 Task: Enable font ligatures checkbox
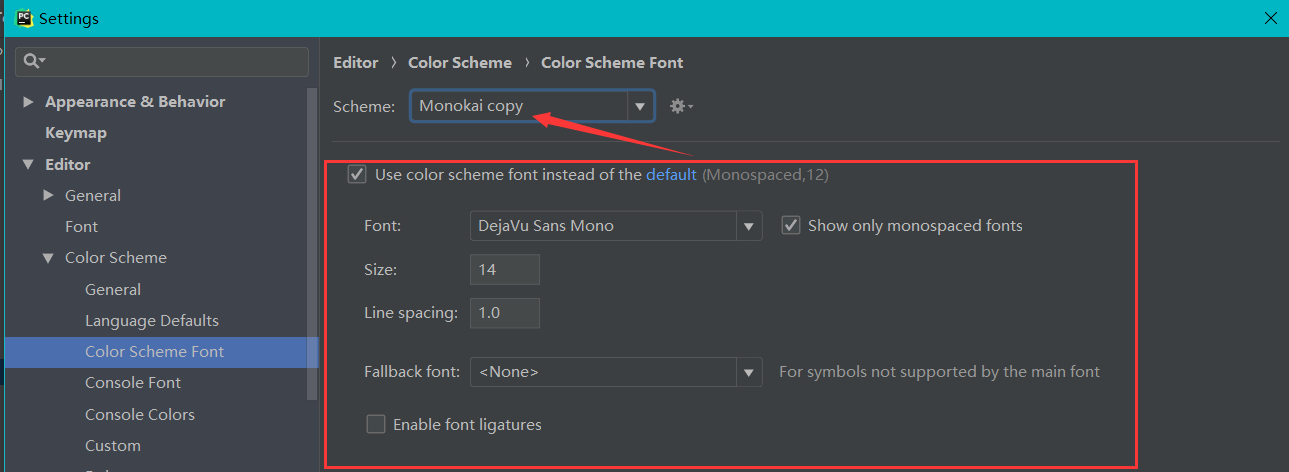point(376,425)
